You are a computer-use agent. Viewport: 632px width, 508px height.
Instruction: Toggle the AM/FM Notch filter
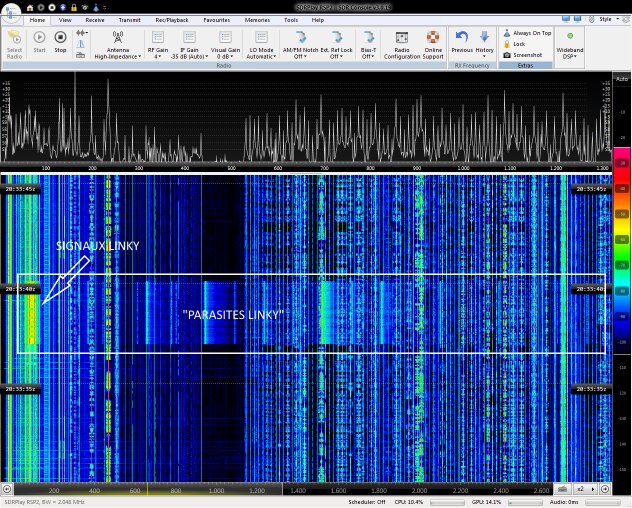(x=300, y=45)
